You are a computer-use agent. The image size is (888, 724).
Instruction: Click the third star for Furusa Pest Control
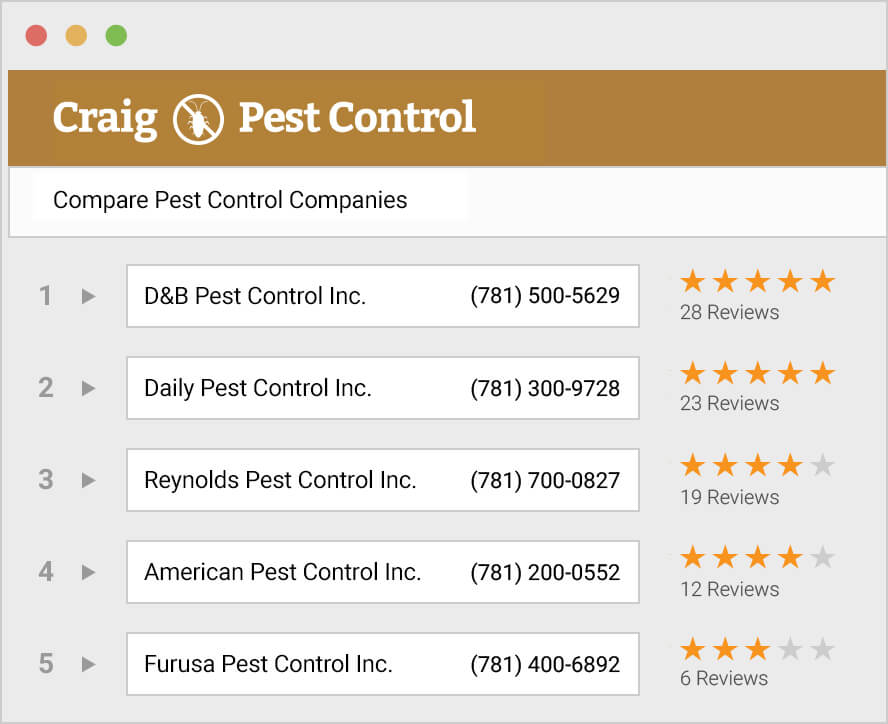pos(757,649)
